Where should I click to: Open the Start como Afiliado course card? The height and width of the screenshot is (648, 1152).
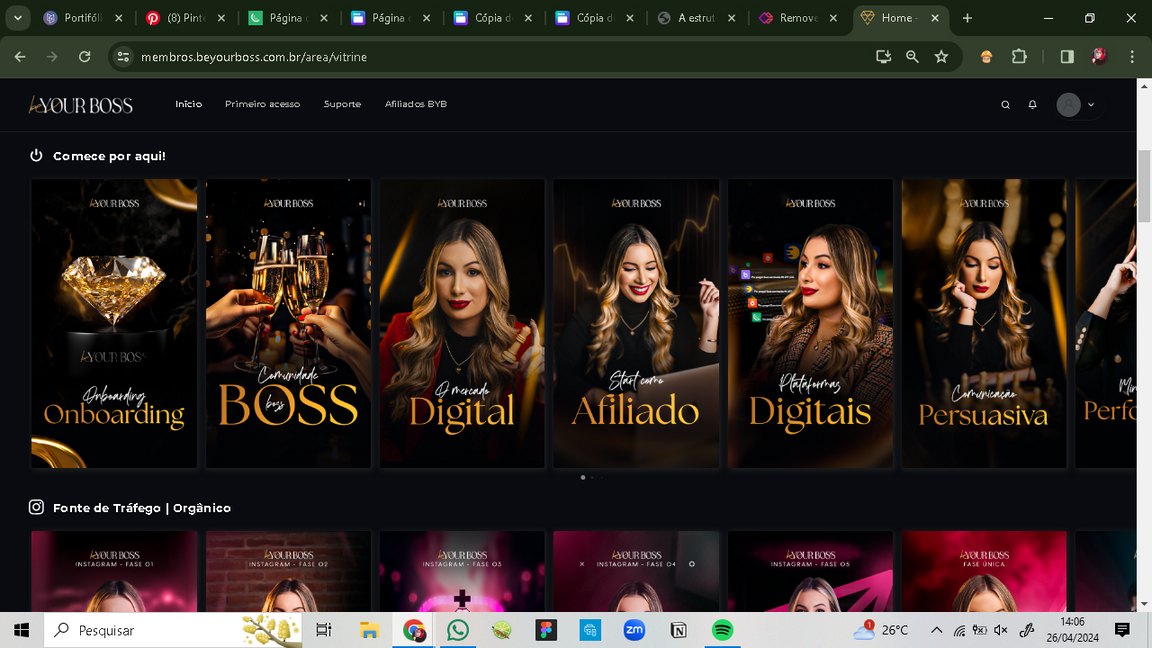coord(636,323)
